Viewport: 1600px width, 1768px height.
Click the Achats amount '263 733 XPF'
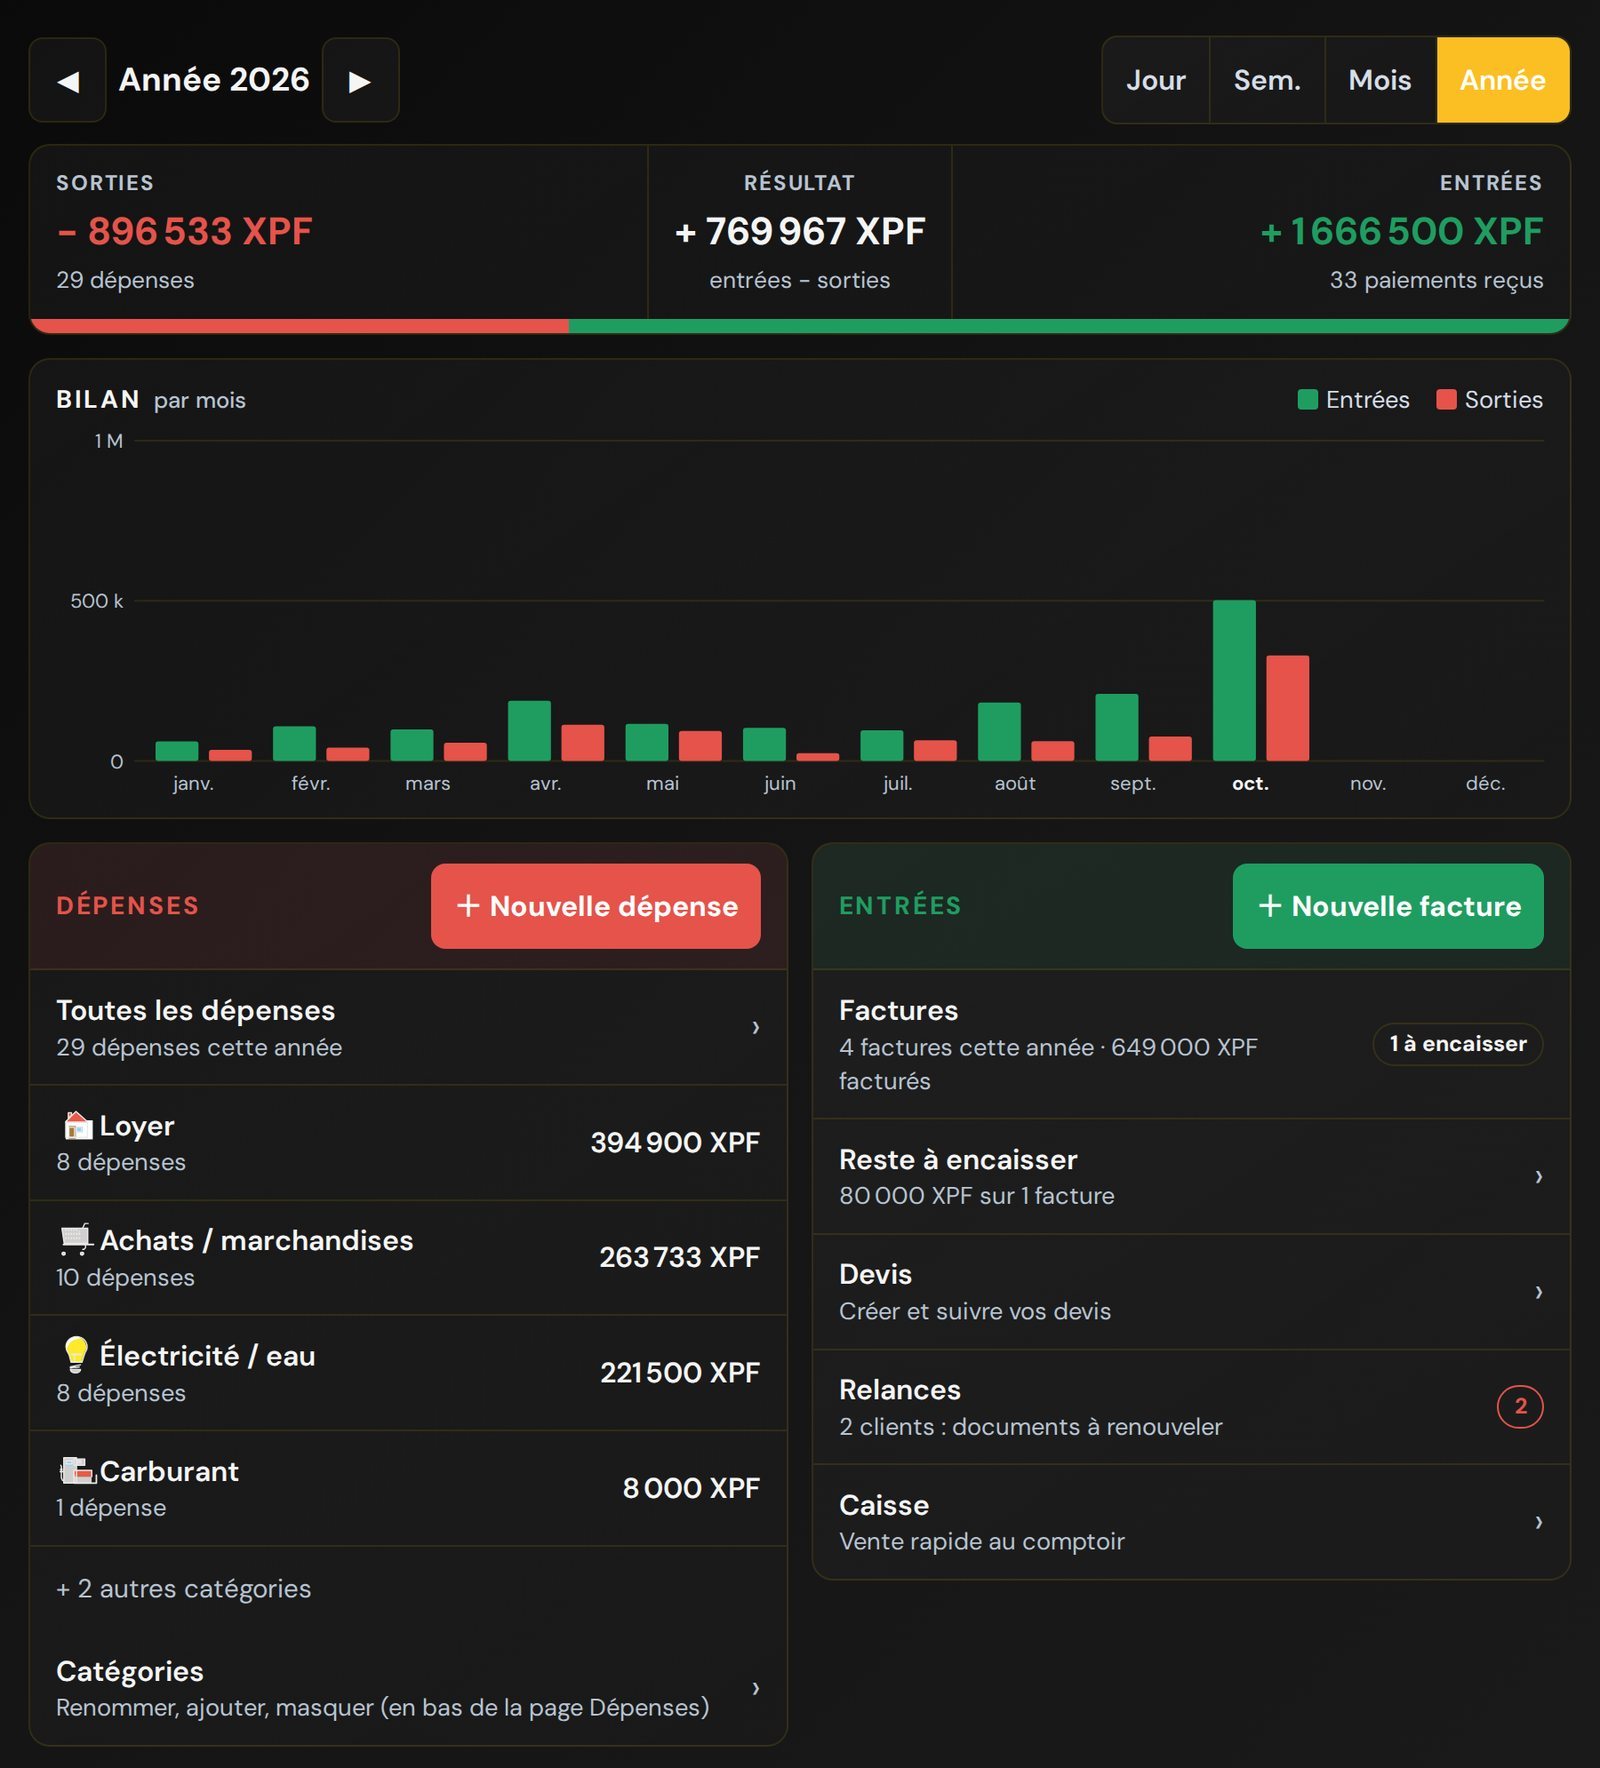[x=680, y=1257]
